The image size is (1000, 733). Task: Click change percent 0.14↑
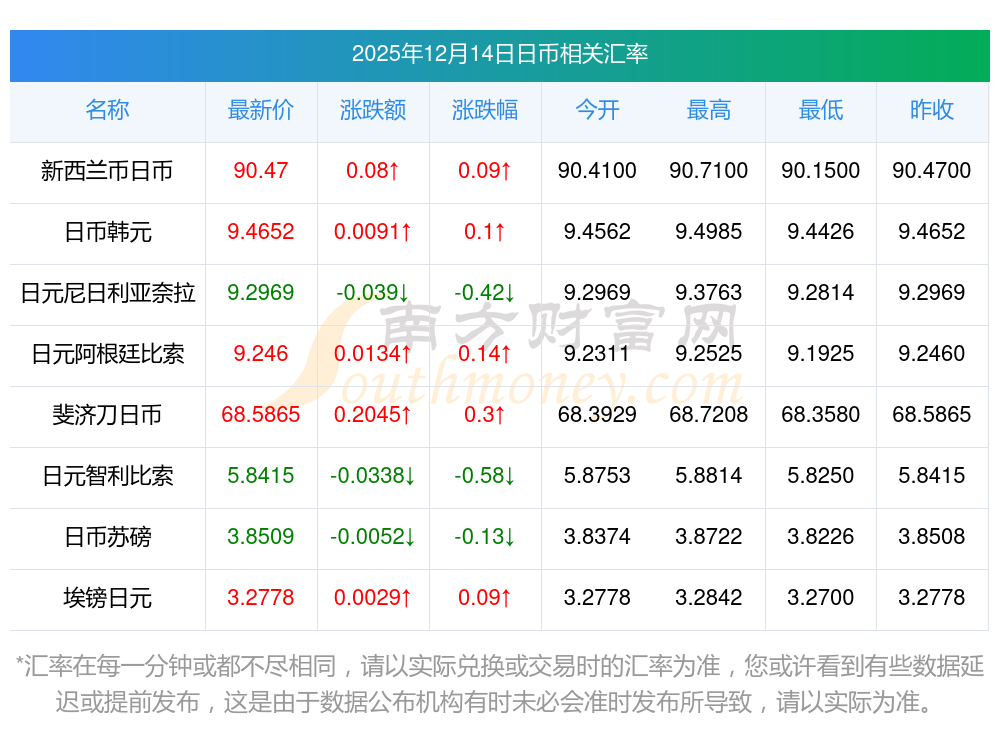point(485,353)
